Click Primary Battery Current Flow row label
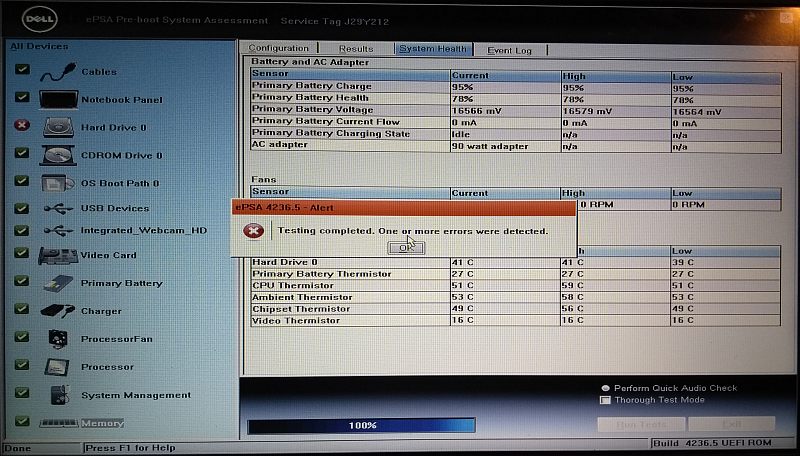This screenshot has width=800, height=456. 326,121
